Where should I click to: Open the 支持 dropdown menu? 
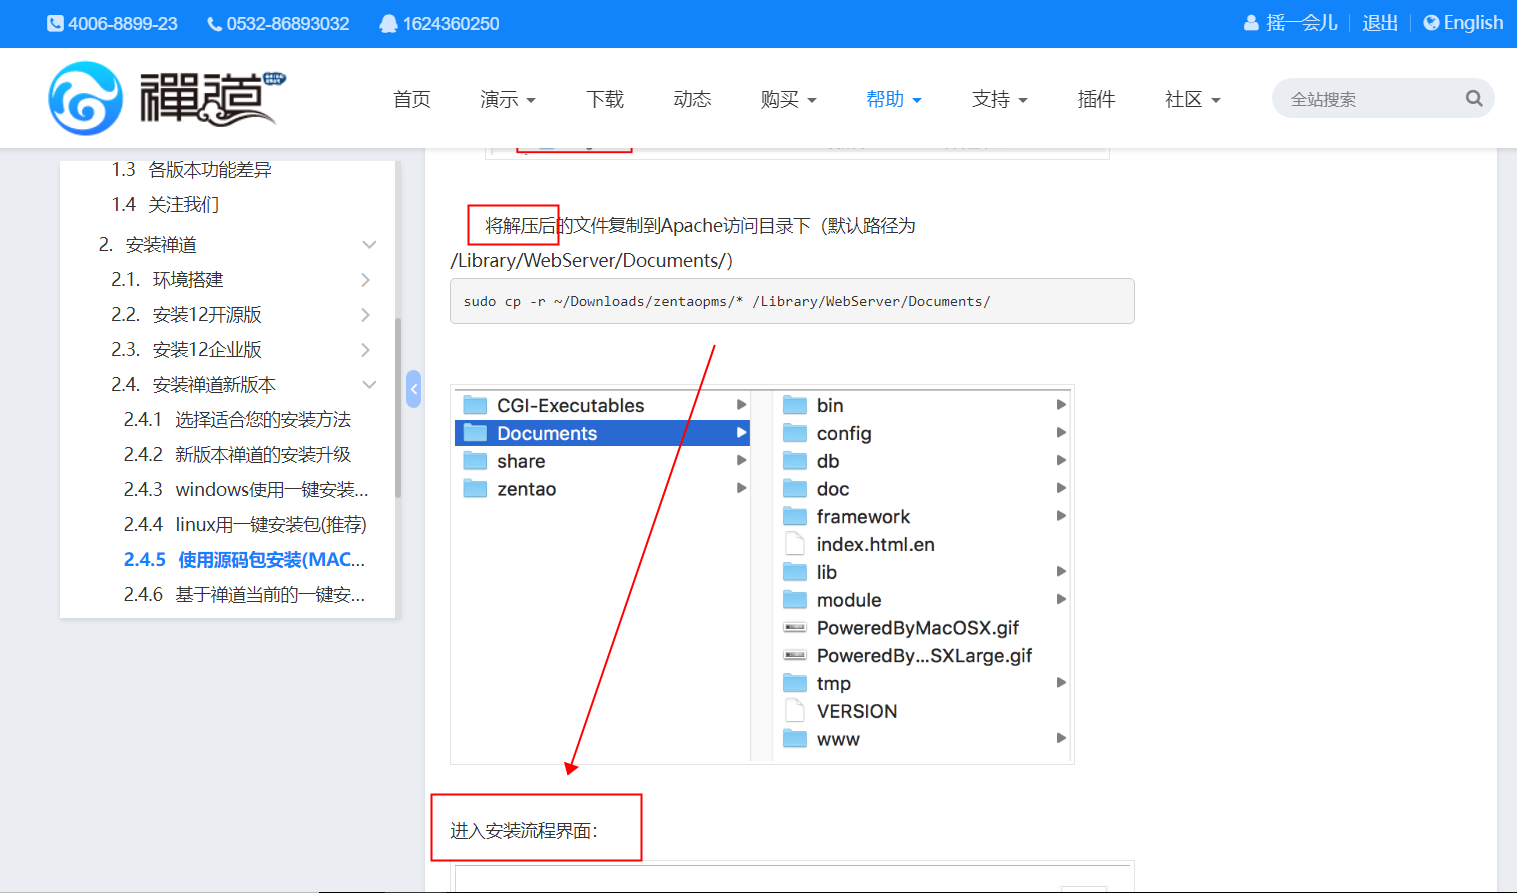click(1000, 99)
